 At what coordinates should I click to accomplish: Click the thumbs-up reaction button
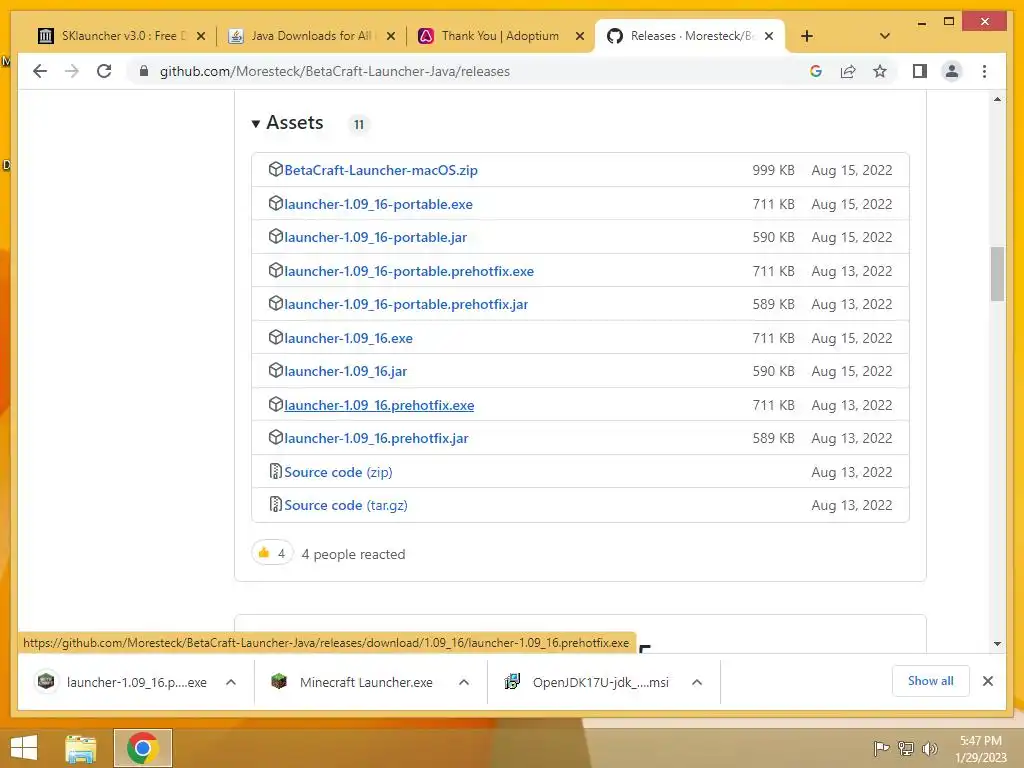[272, 553]
